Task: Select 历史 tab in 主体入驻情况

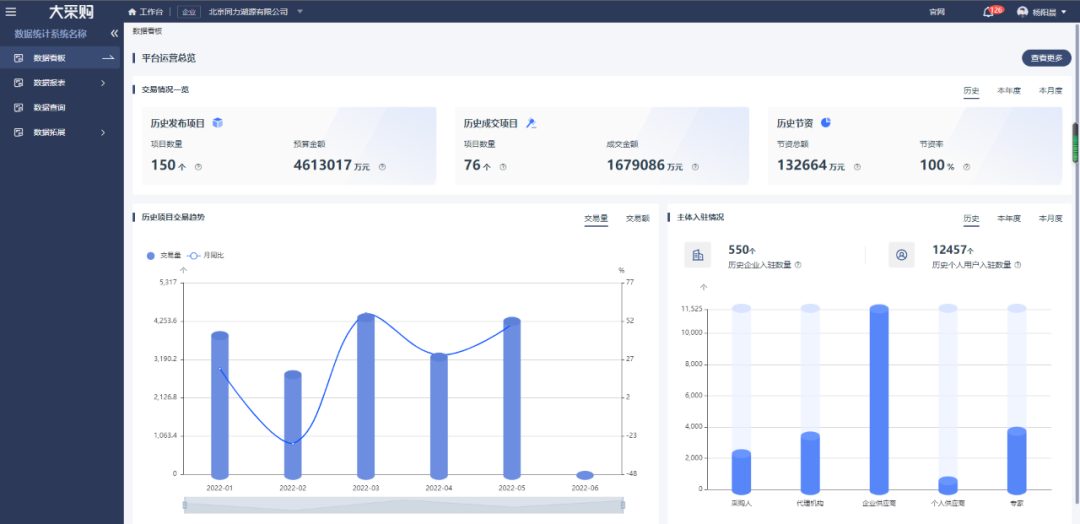Action: tap(971, 219)
